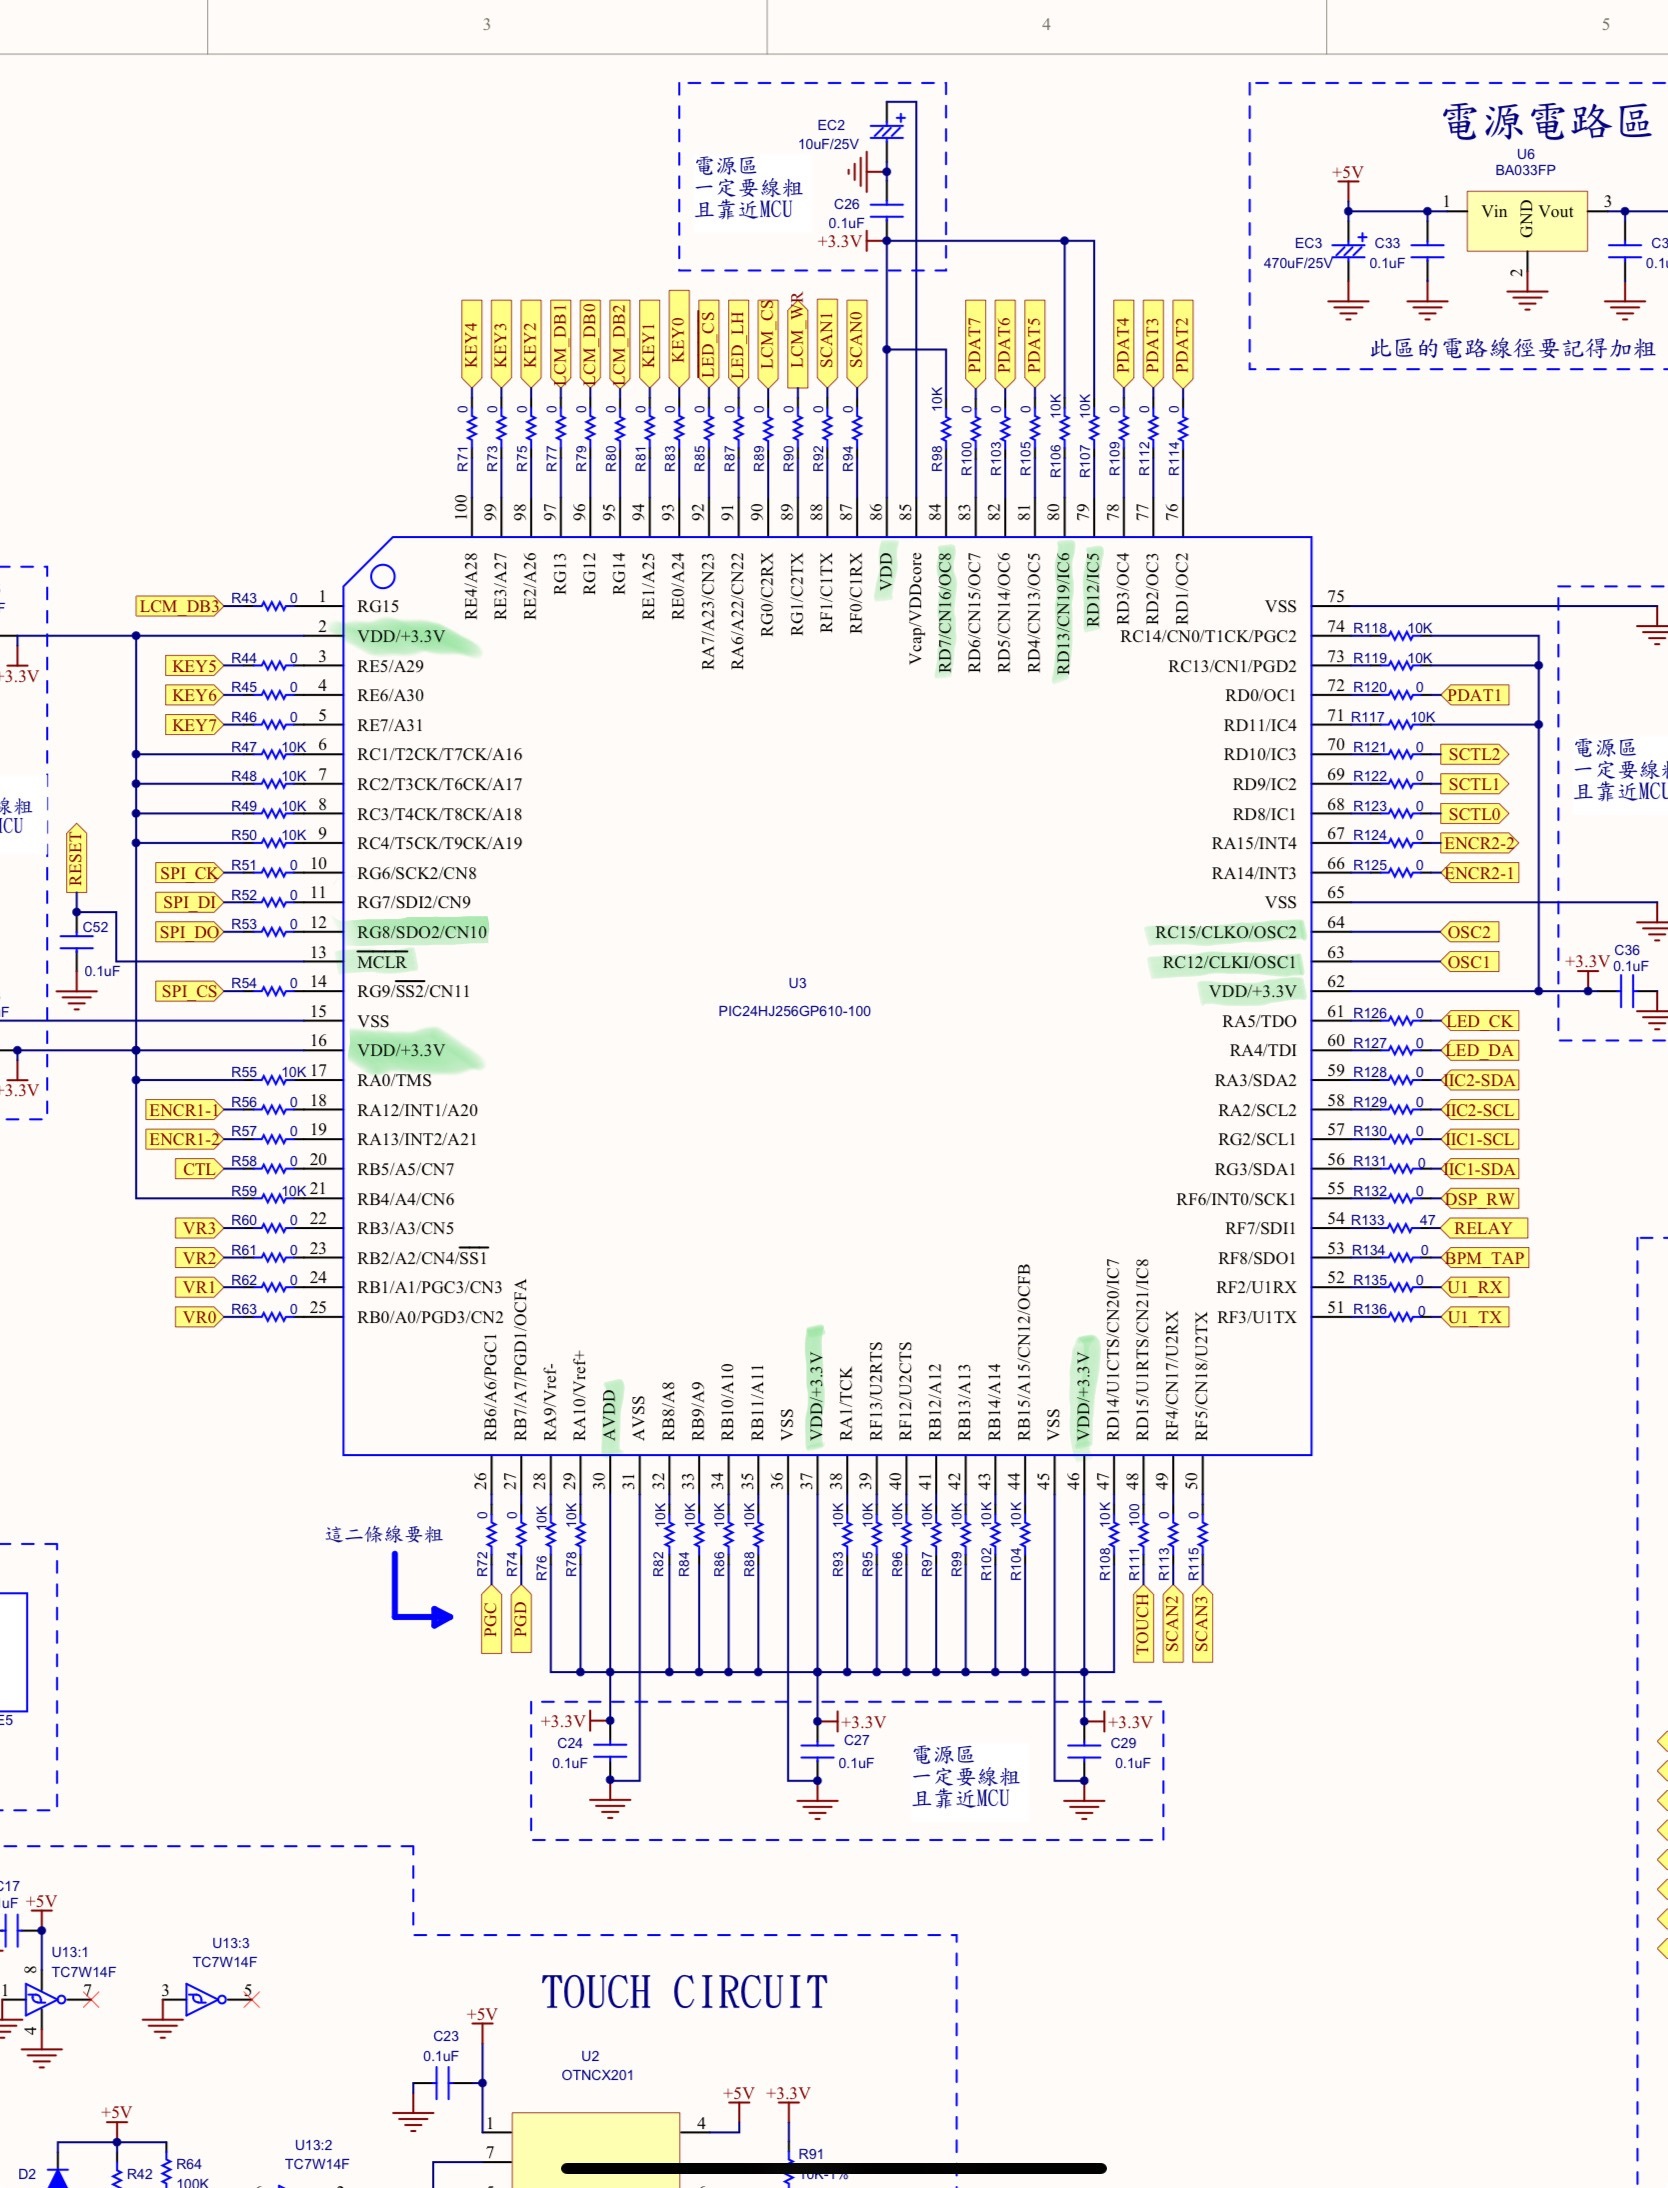Select the IIC1-SCL net label

[1480, 1139]
